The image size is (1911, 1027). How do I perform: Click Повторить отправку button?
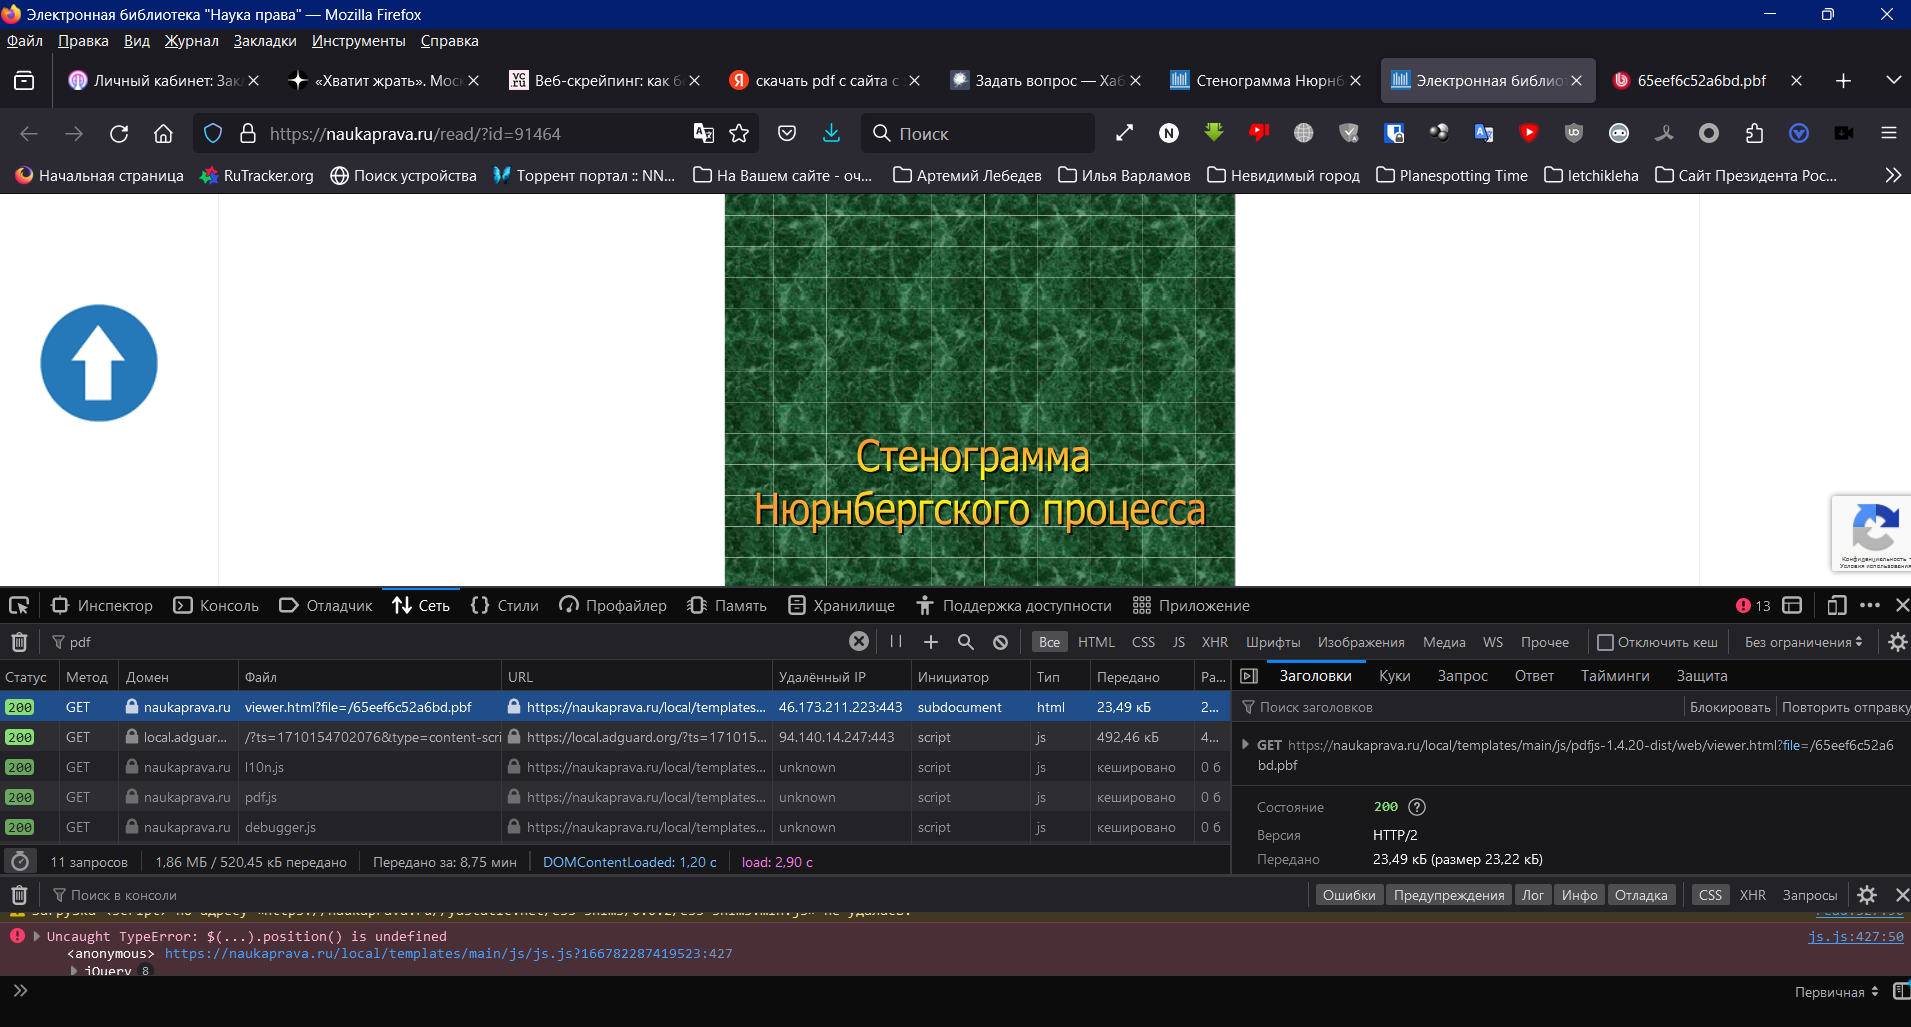point(1845,707)
